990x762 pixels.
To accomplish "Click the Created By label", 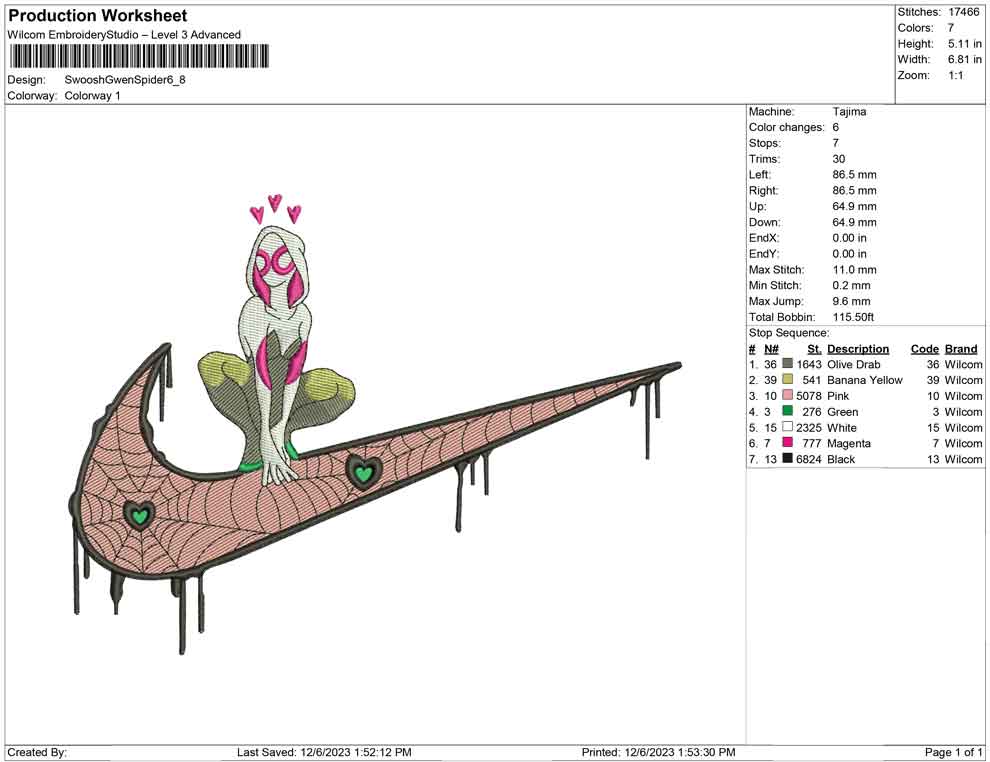I will (37, 752).
